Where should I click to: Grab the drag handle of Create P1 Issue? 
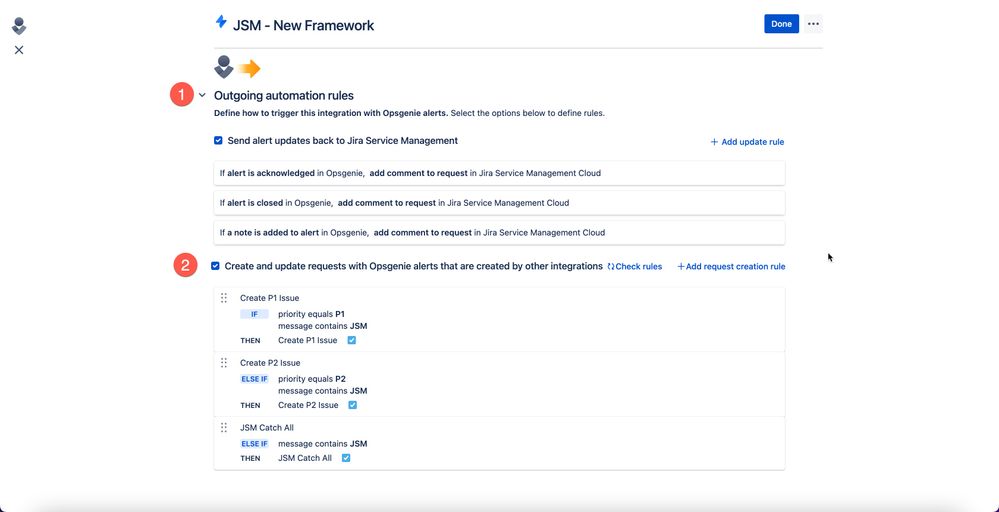pyautogui.click(x=224, y=298)
